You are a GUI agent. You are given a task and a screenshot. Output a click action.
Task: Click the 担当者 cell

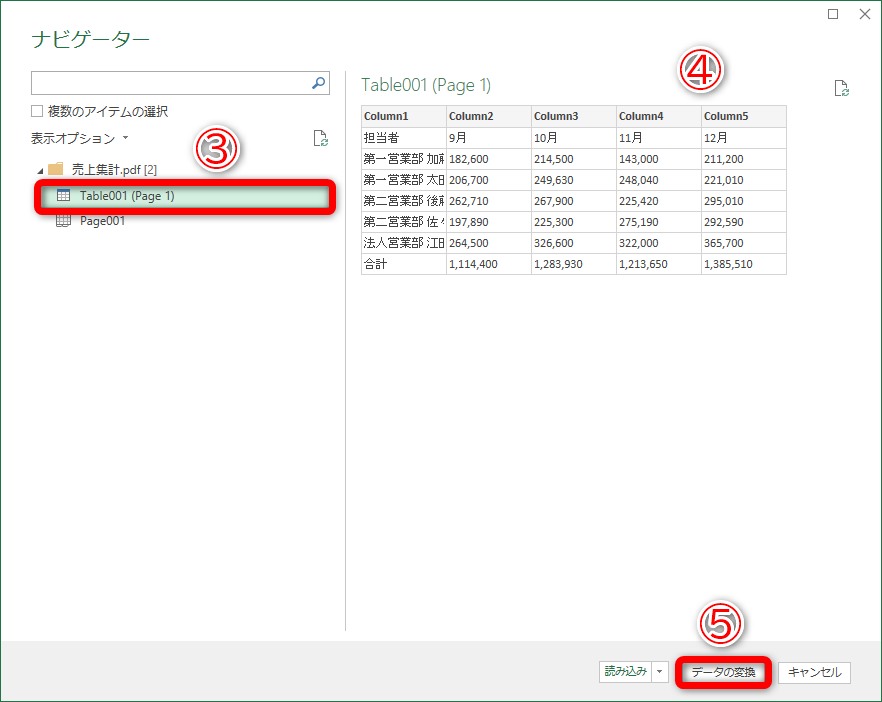(404, 138)
